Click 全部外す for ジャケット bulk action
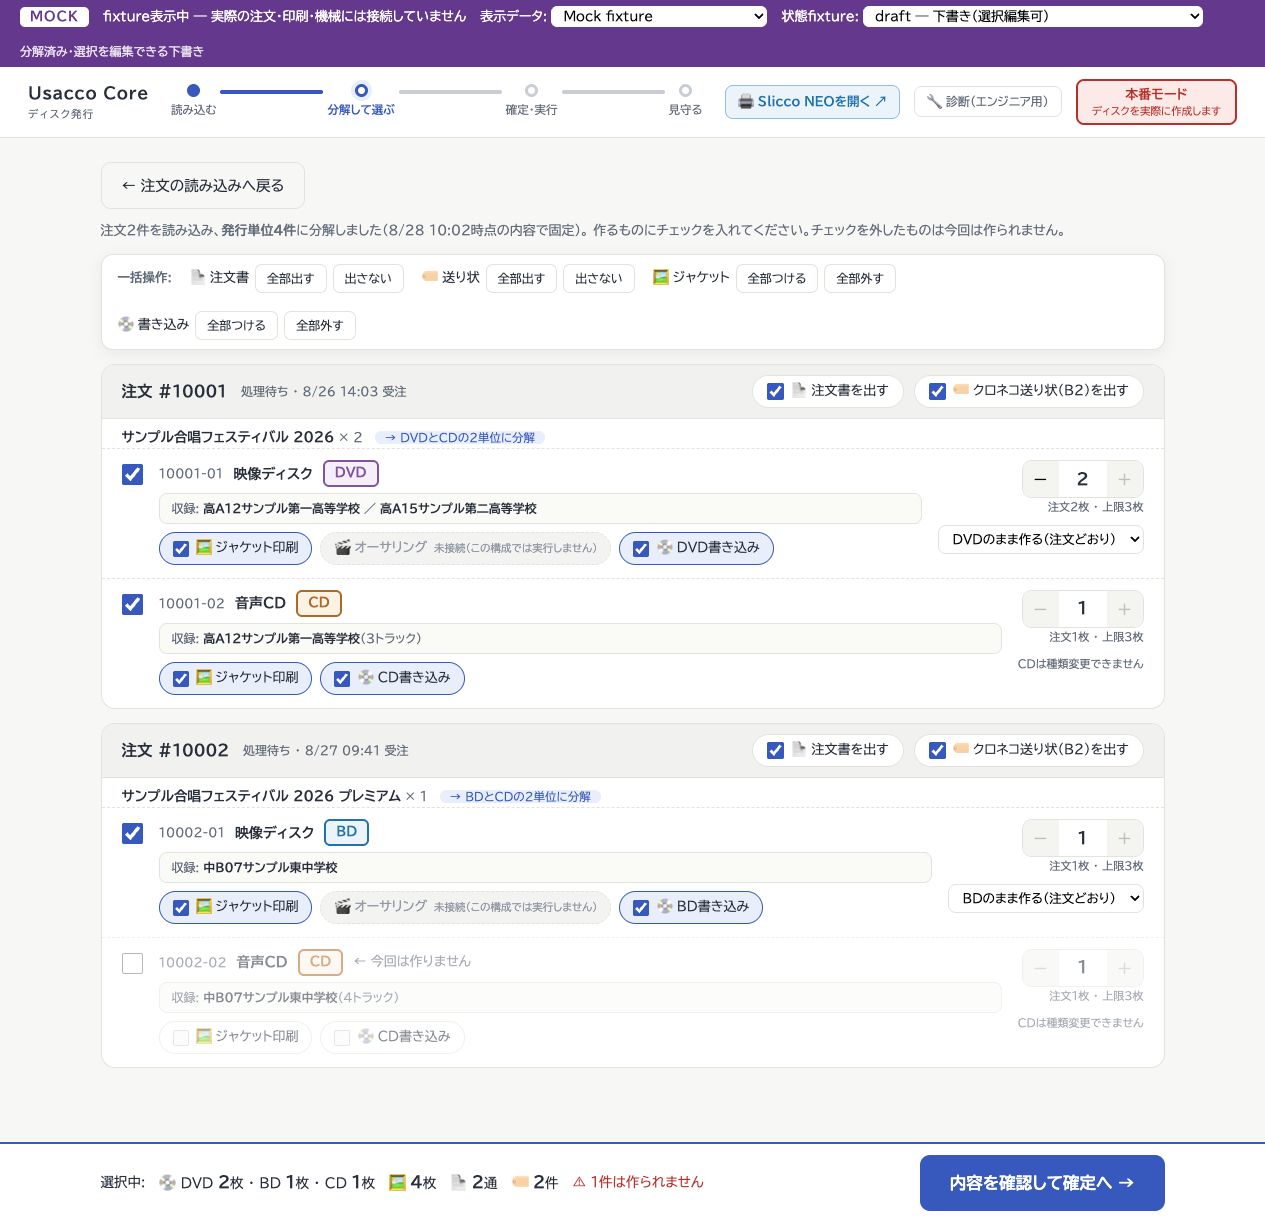This screenshot has height=1222, width=1265. [x=860, y=278]
